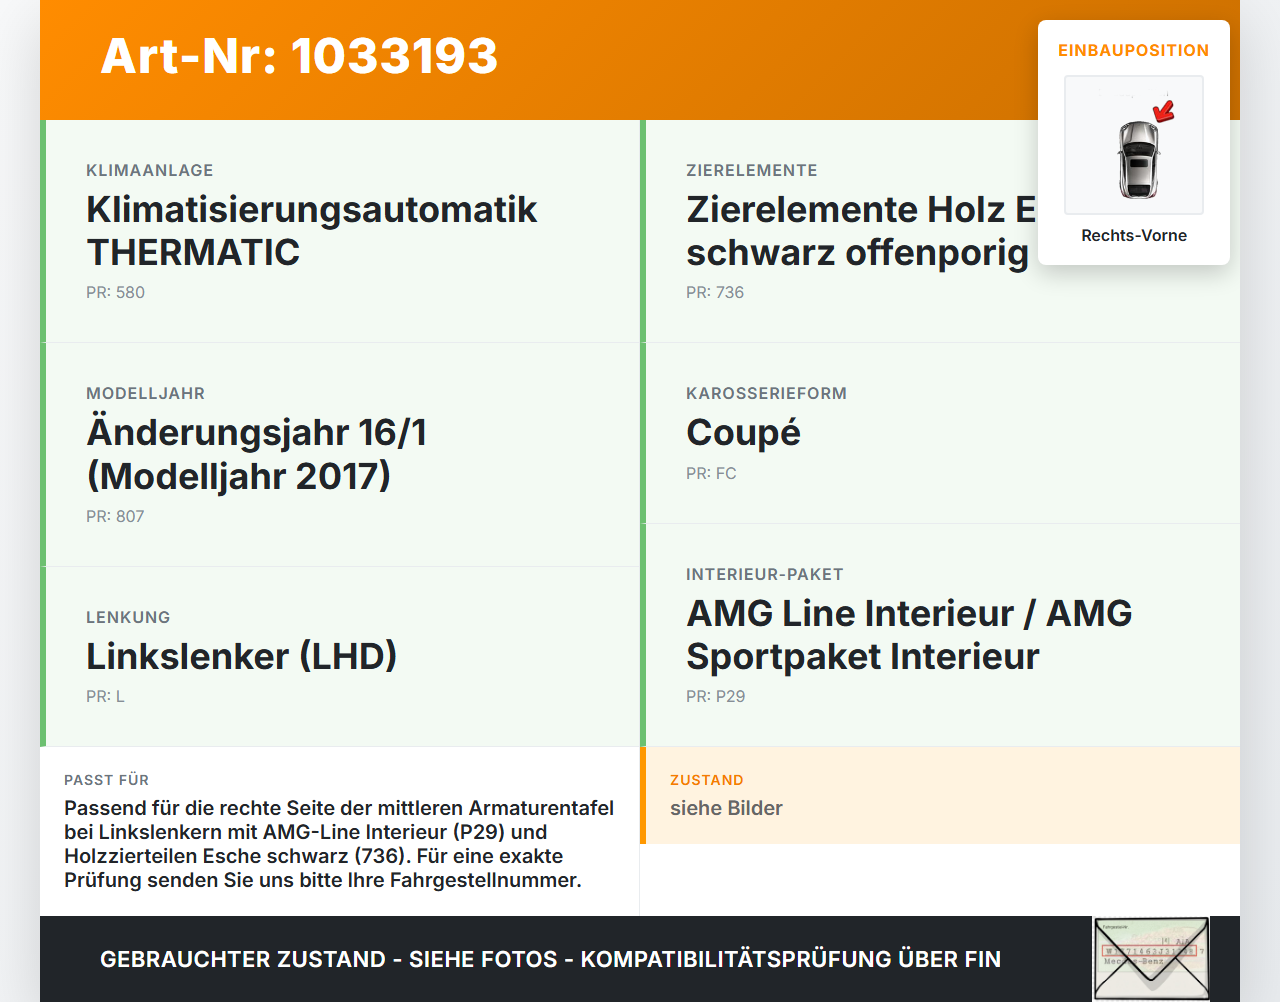Select the Zierelemente Holz schwarz offenporig text
The image size is (1280, 1002).
(861, 231)
